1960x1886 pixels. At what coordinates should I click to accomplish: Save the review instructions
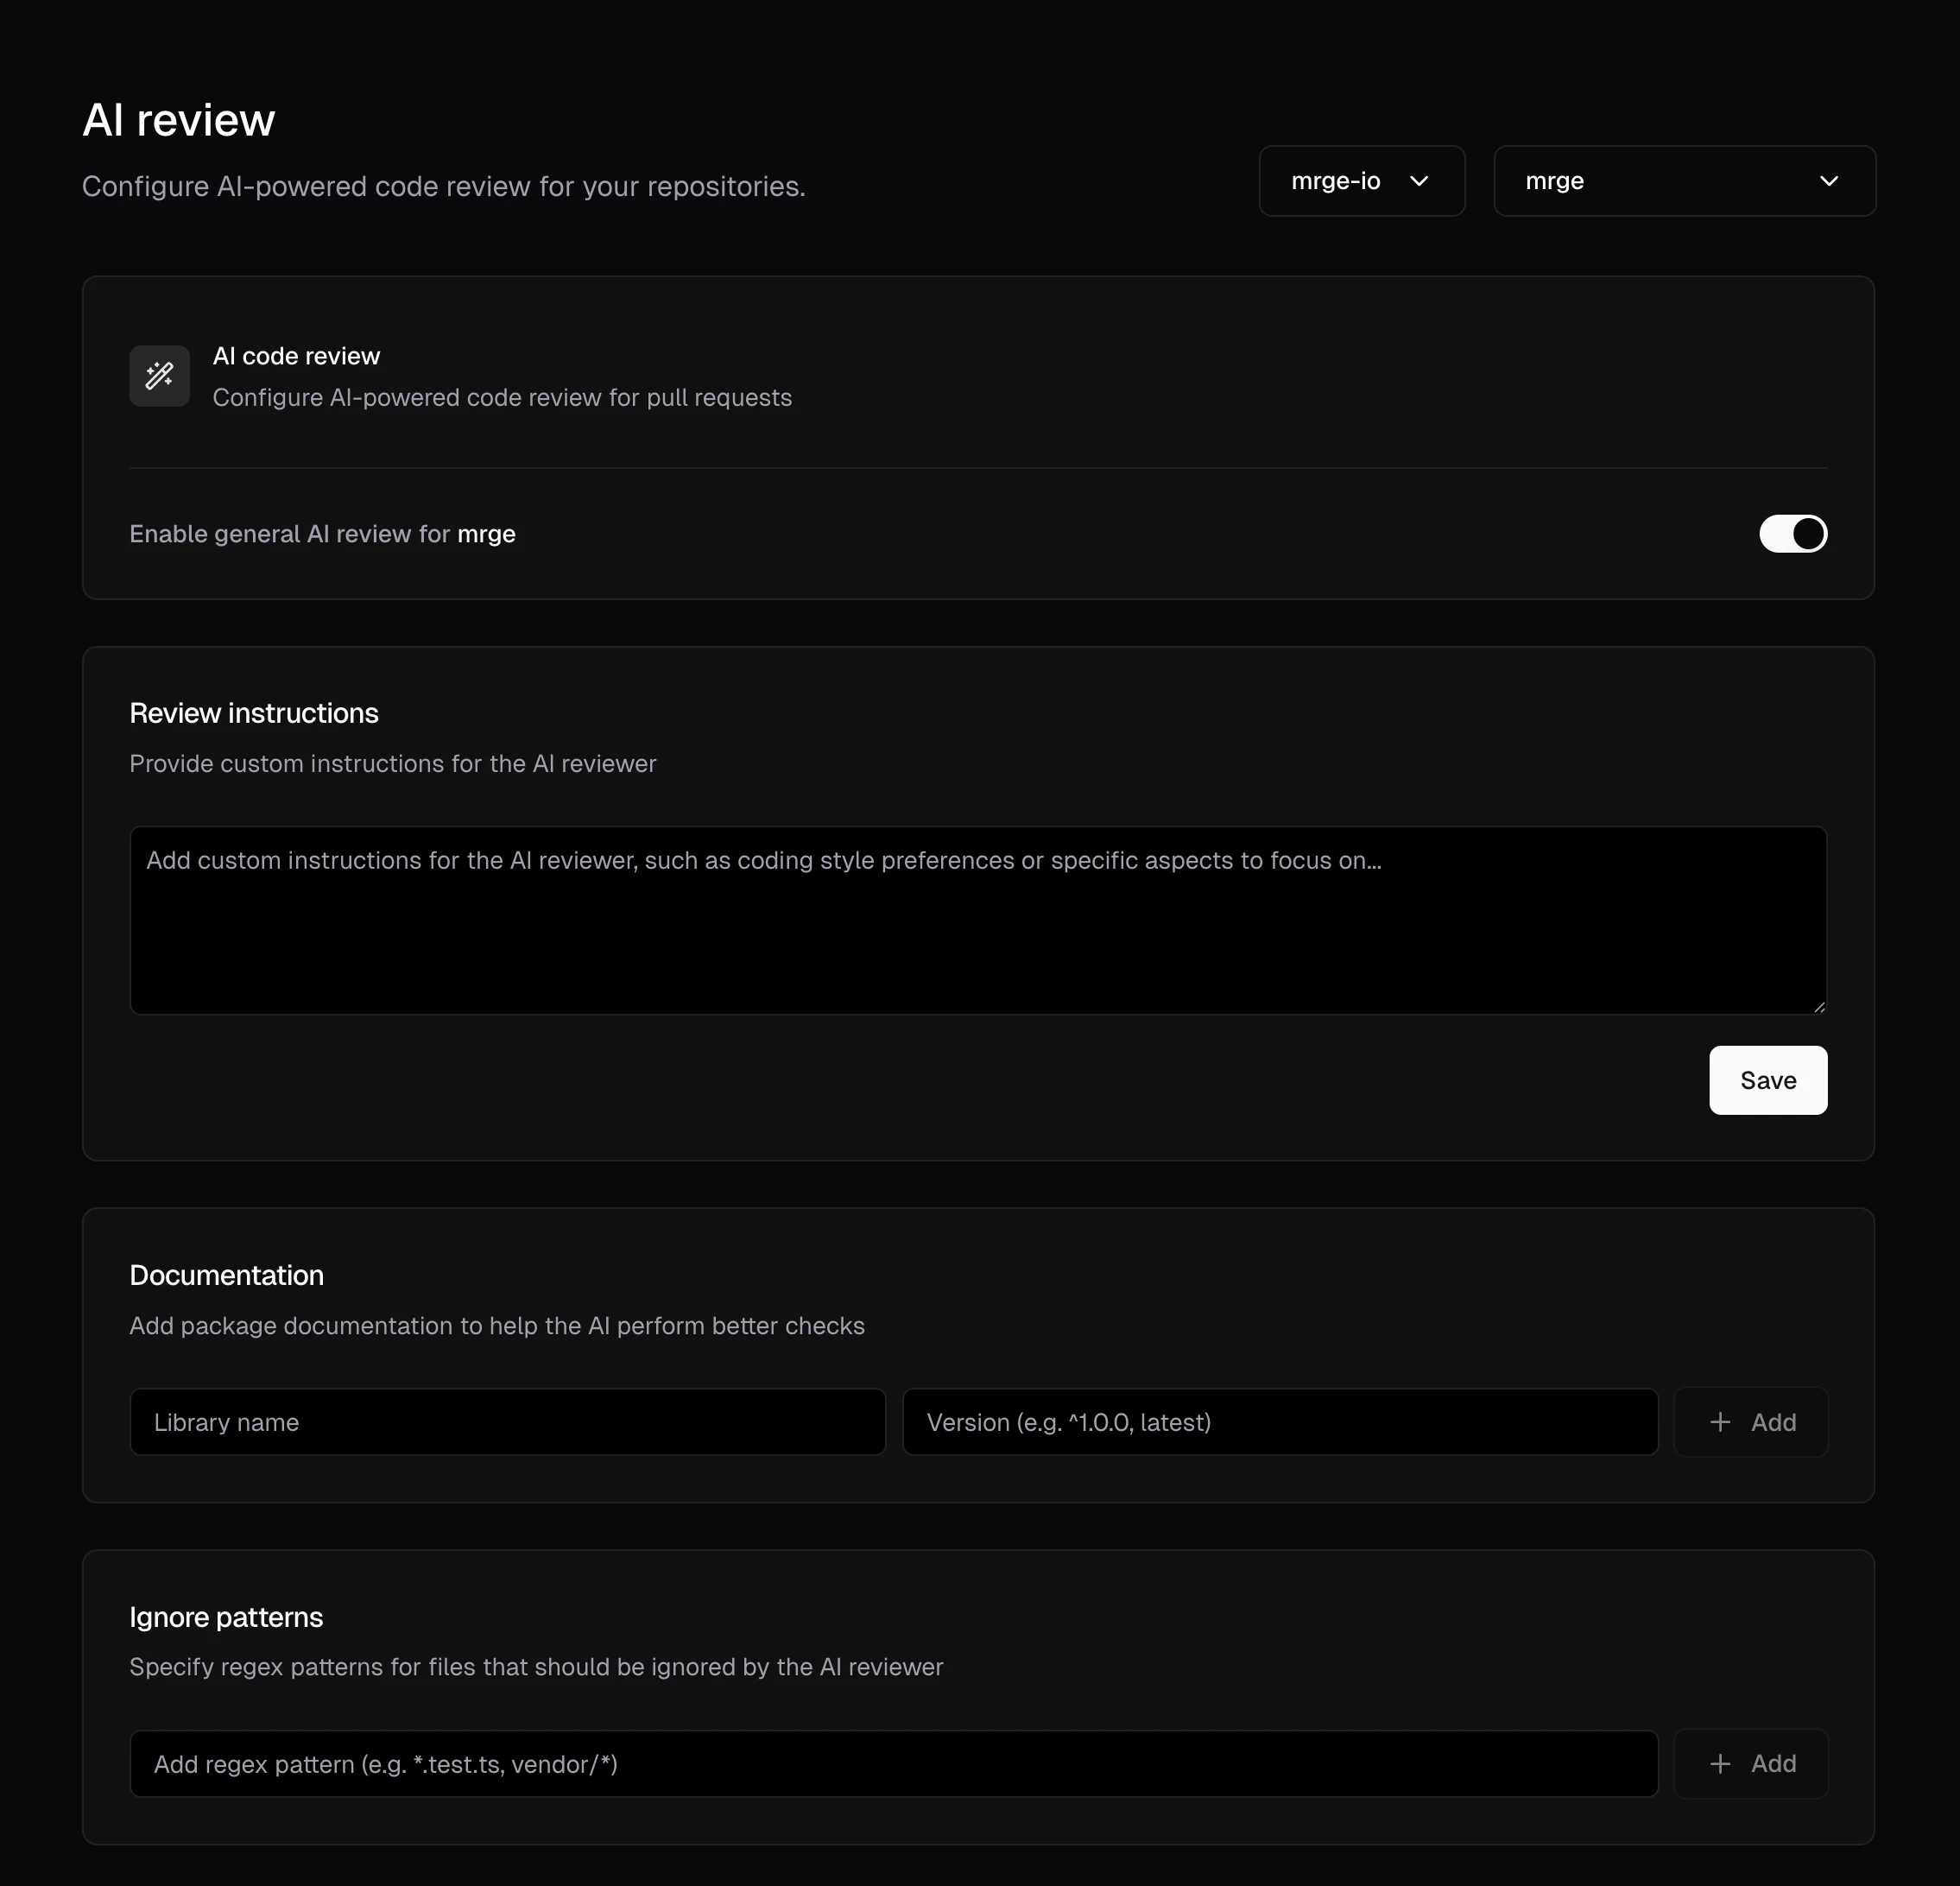1768,1080
